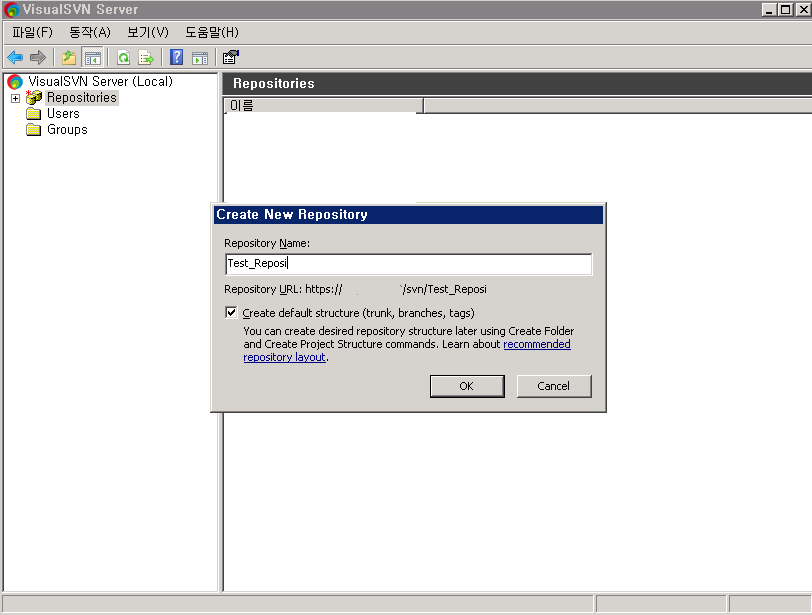The width and height of the screenshot is (812, 615).
Task: Click the Repositories node icon in tree
Action: pos(34,97)
